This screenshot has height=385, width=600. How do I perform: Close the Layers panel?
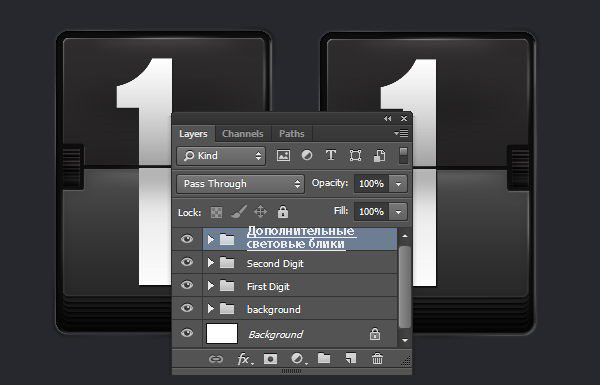coord(404,119)
